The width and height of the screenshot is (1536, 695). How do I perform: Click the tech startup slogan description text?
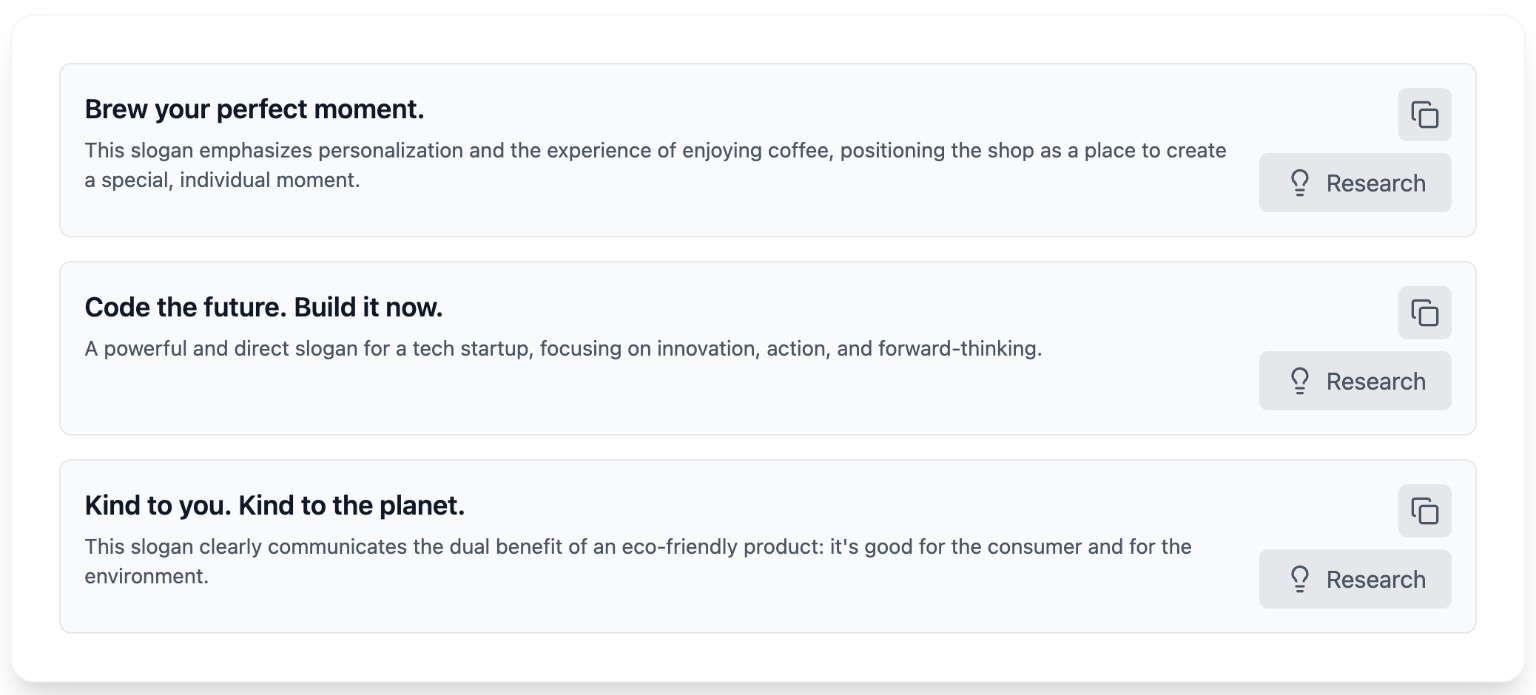(x=564, y=350)
